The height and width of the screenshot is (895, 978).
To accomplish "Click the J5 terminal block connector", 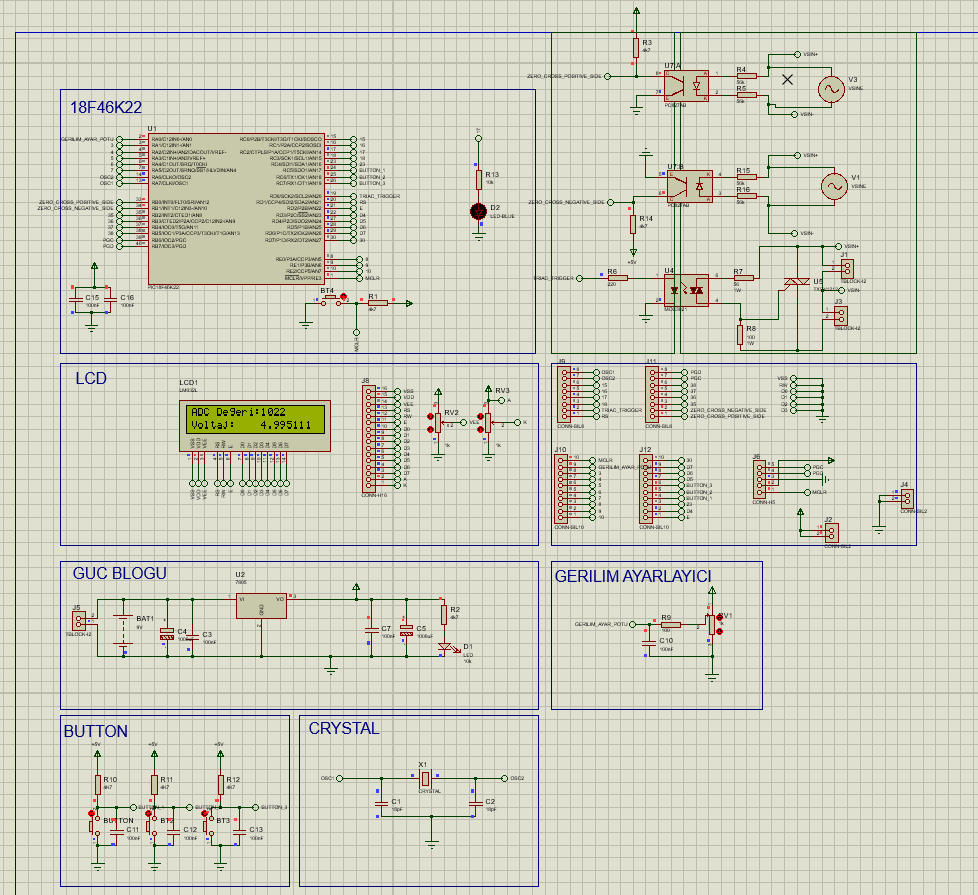I will pos(79,621).
